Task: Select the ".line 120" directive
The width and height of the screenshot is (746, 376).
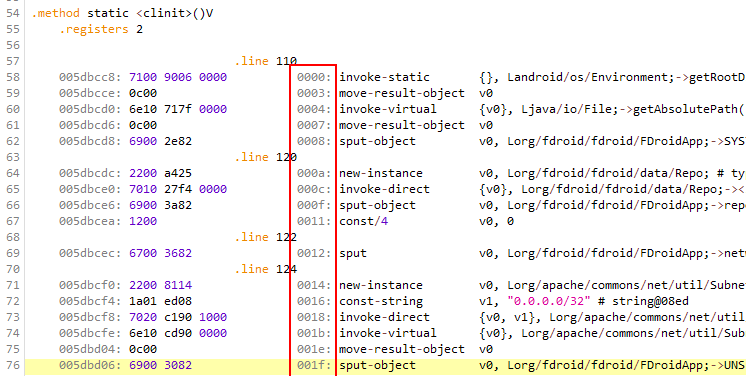Action: point(266,157)
